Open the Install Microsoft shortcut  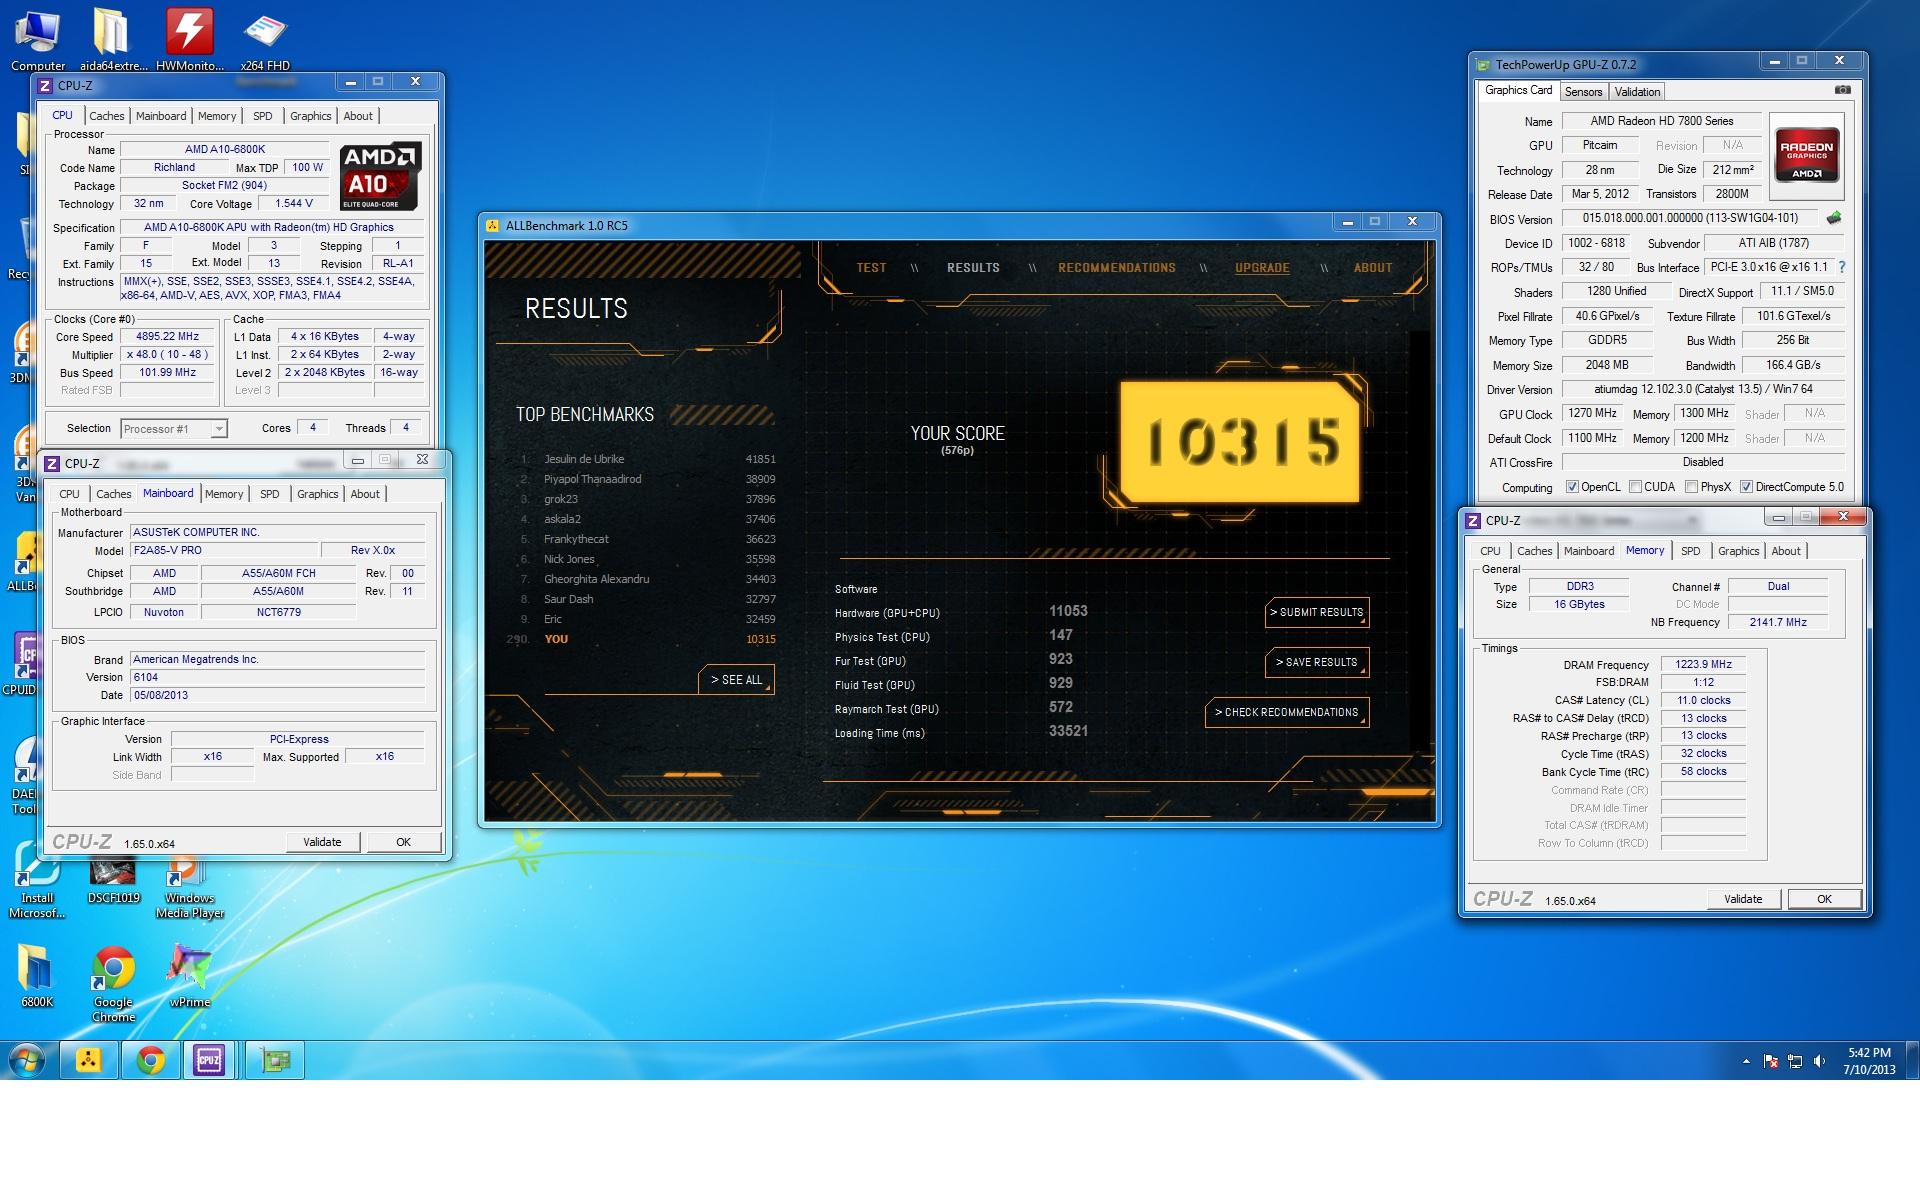click(x=37, y=880)
